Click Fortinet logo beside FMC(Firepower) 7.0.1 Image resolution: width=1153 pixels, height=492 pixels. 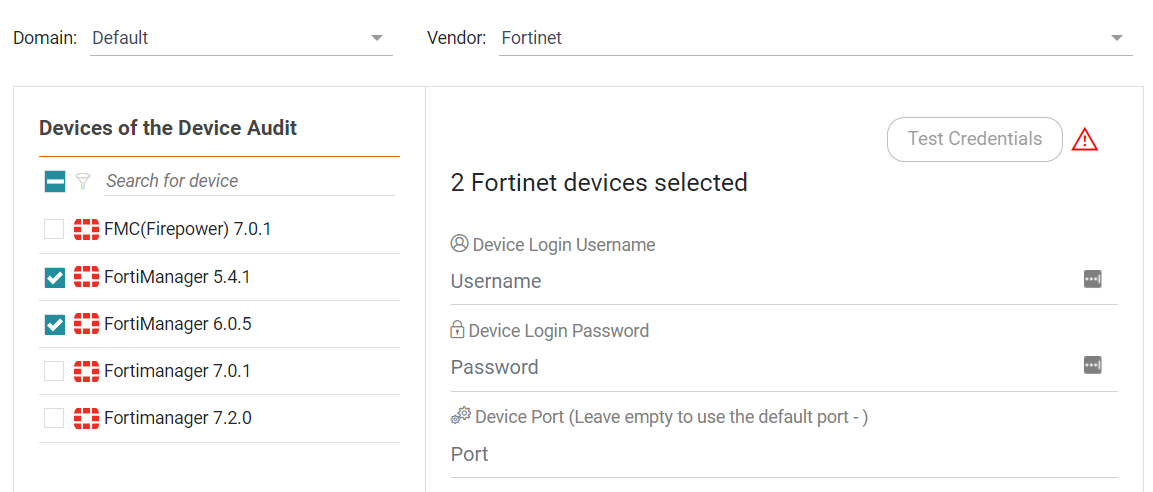tap(87, 229)
